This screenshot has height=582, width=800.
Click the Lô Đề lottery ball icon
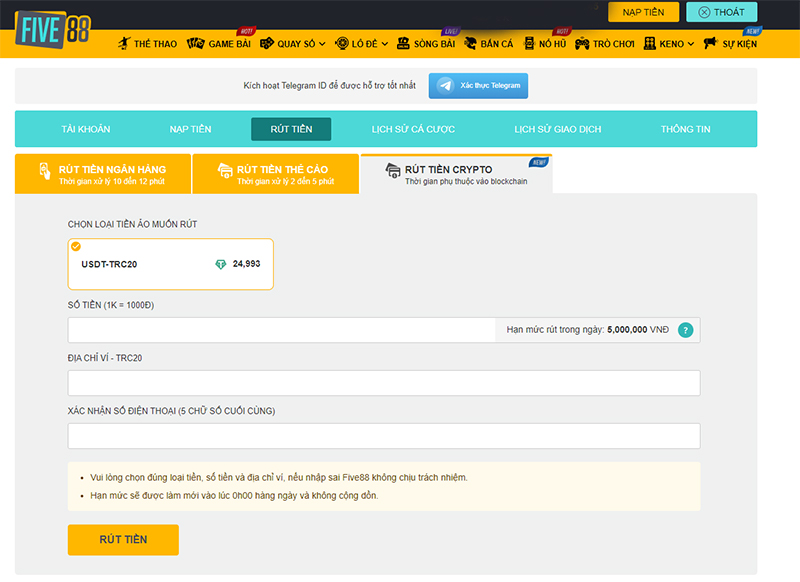[x=342, y=43]
